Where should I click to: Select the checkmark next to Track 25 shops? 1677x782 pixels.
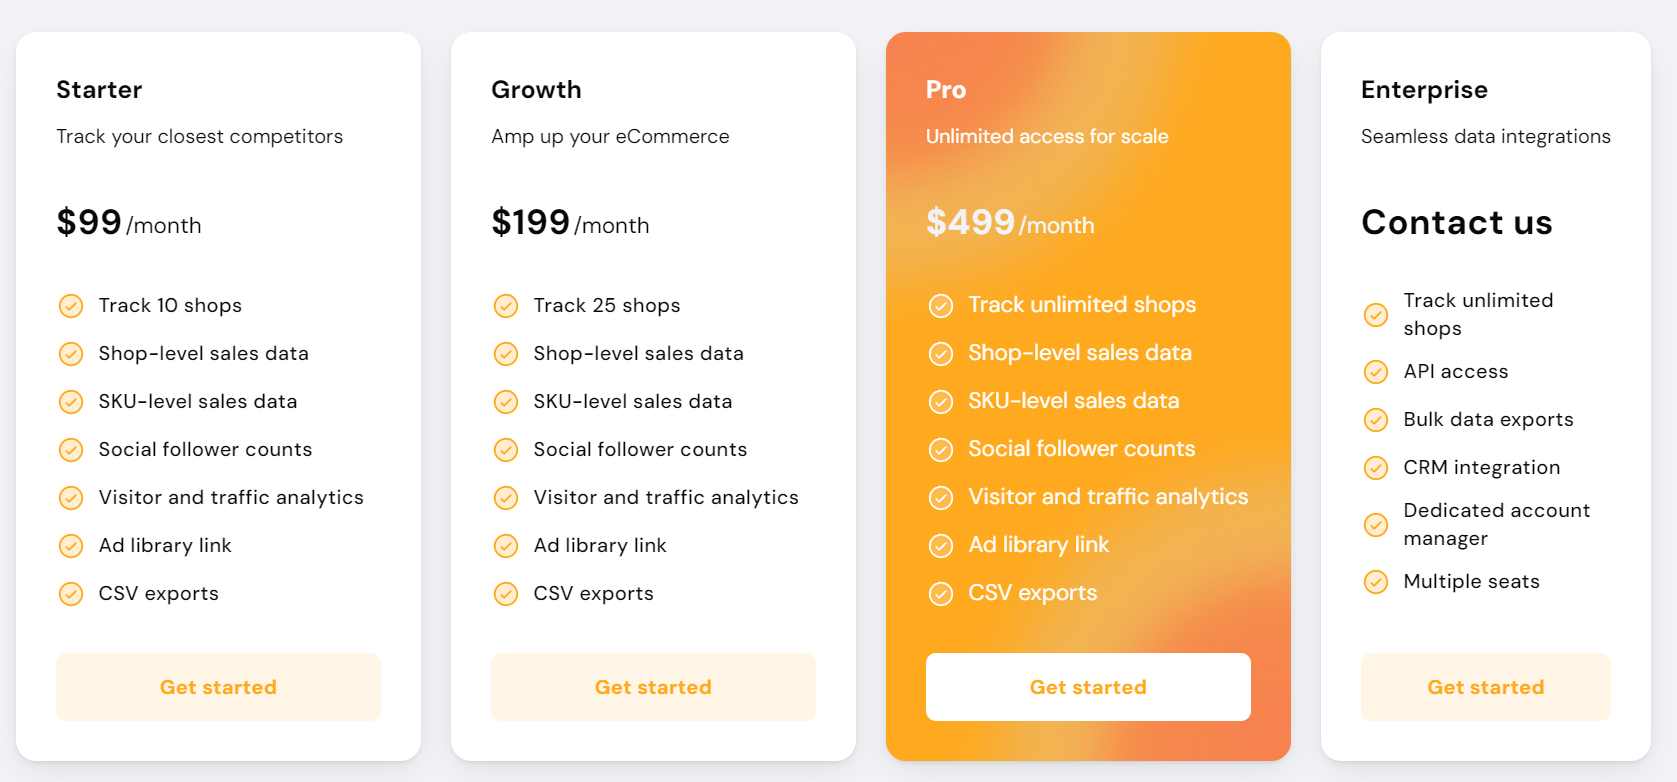point(506,305)
